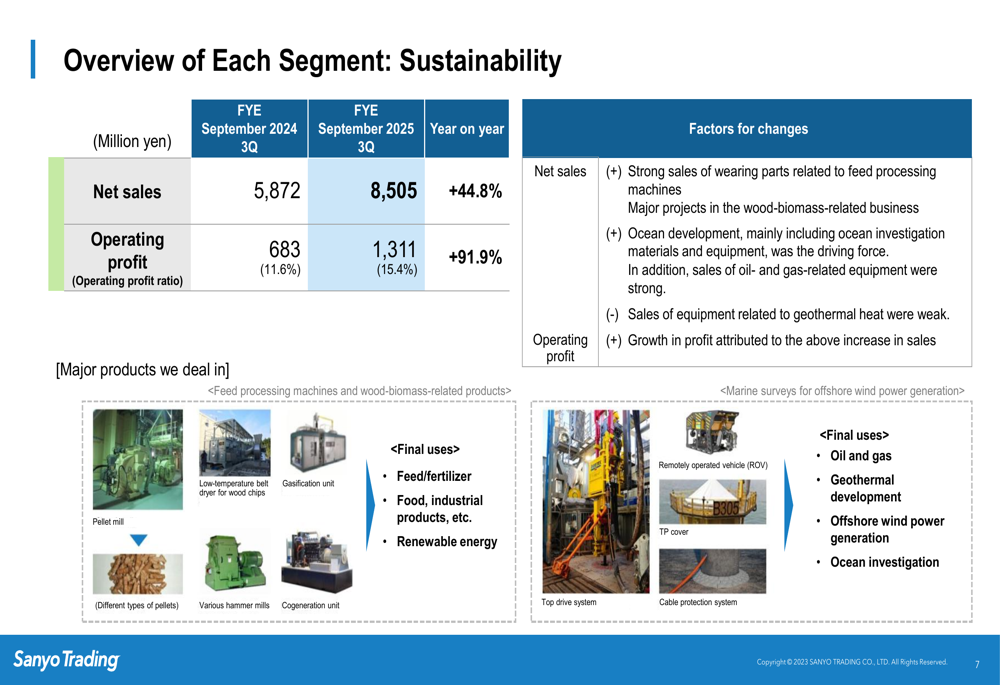This screenshot has width=1000, height=685.
Task: Click the '(Million yen)' unit label
Action: 132,141
